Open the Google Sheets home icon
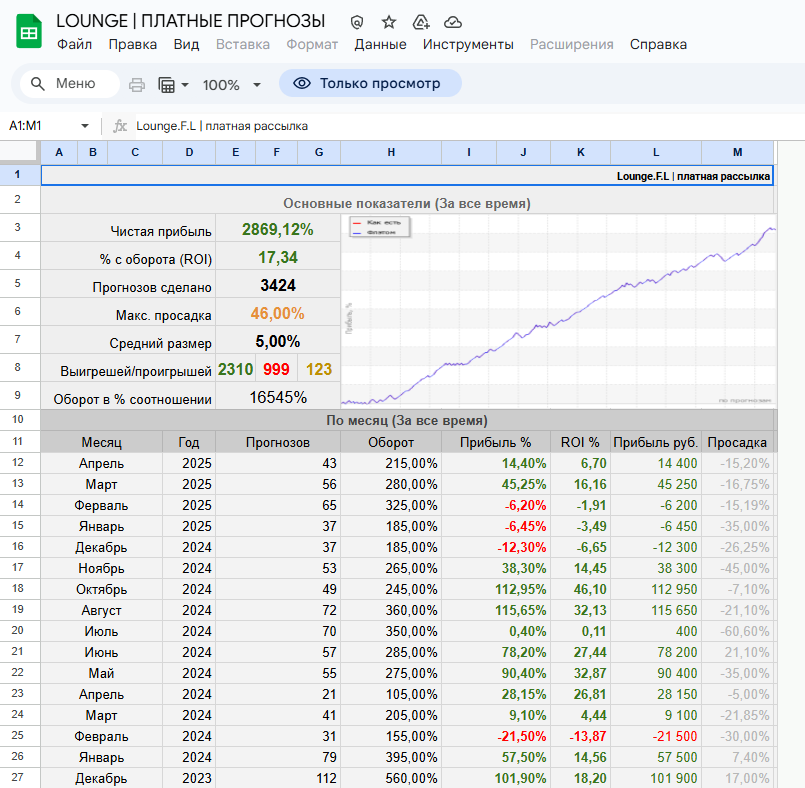This screenshot has height=788, width=805. [x=29, y=32]
